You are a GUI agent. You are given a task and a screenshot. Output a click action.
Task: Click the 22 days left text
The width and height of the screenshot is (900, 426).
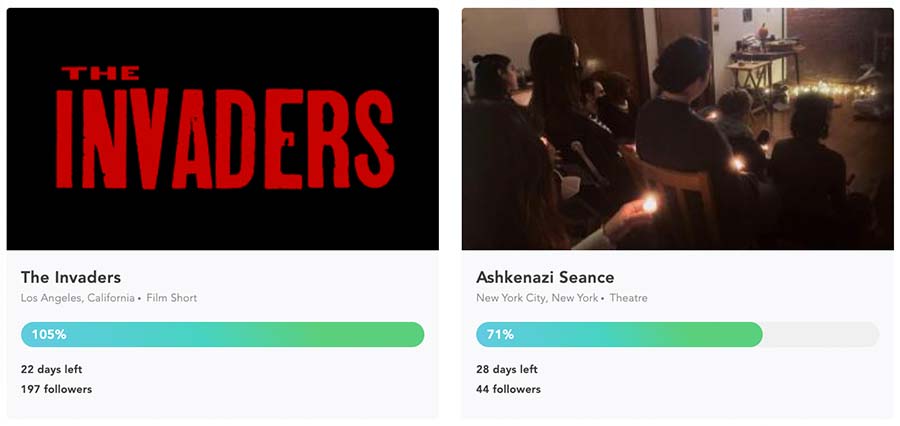pos(52,369)
